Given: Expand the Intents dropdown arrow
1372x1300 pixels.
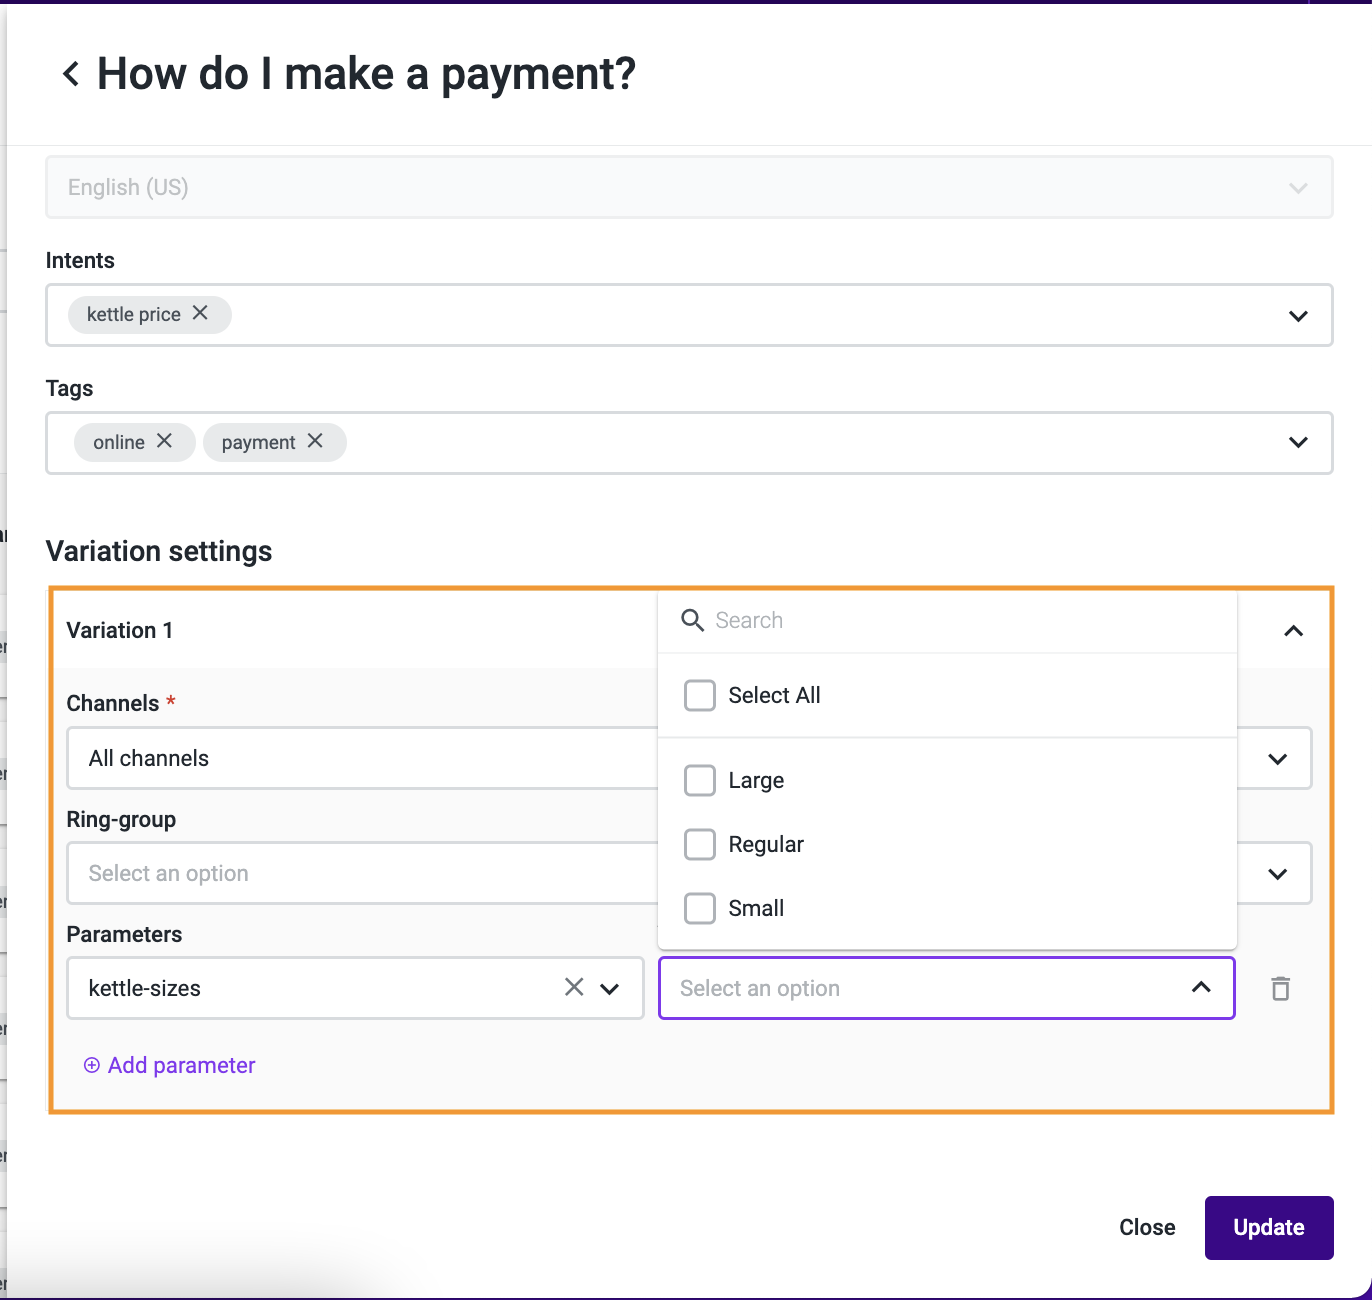Looking at the screenshot, I should coord(1298,316).
